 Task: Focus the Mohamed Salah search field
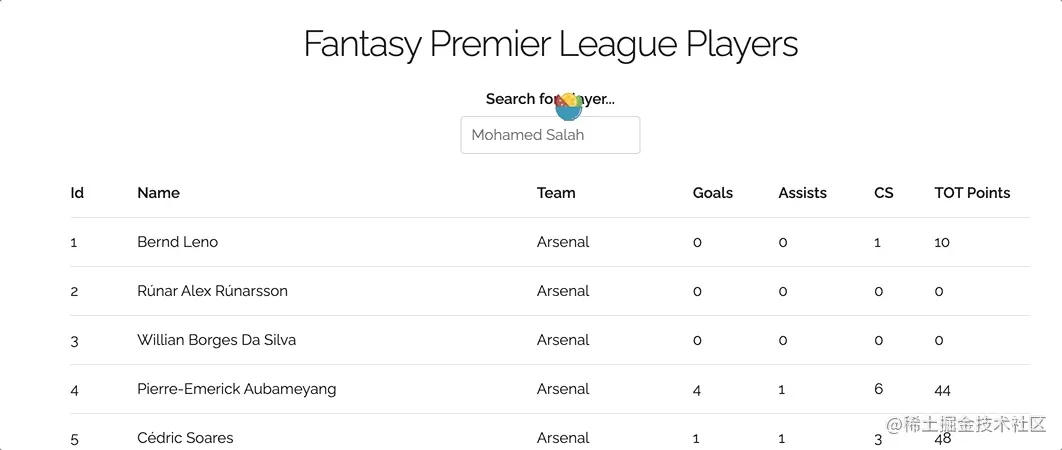(x=550, y=135)
